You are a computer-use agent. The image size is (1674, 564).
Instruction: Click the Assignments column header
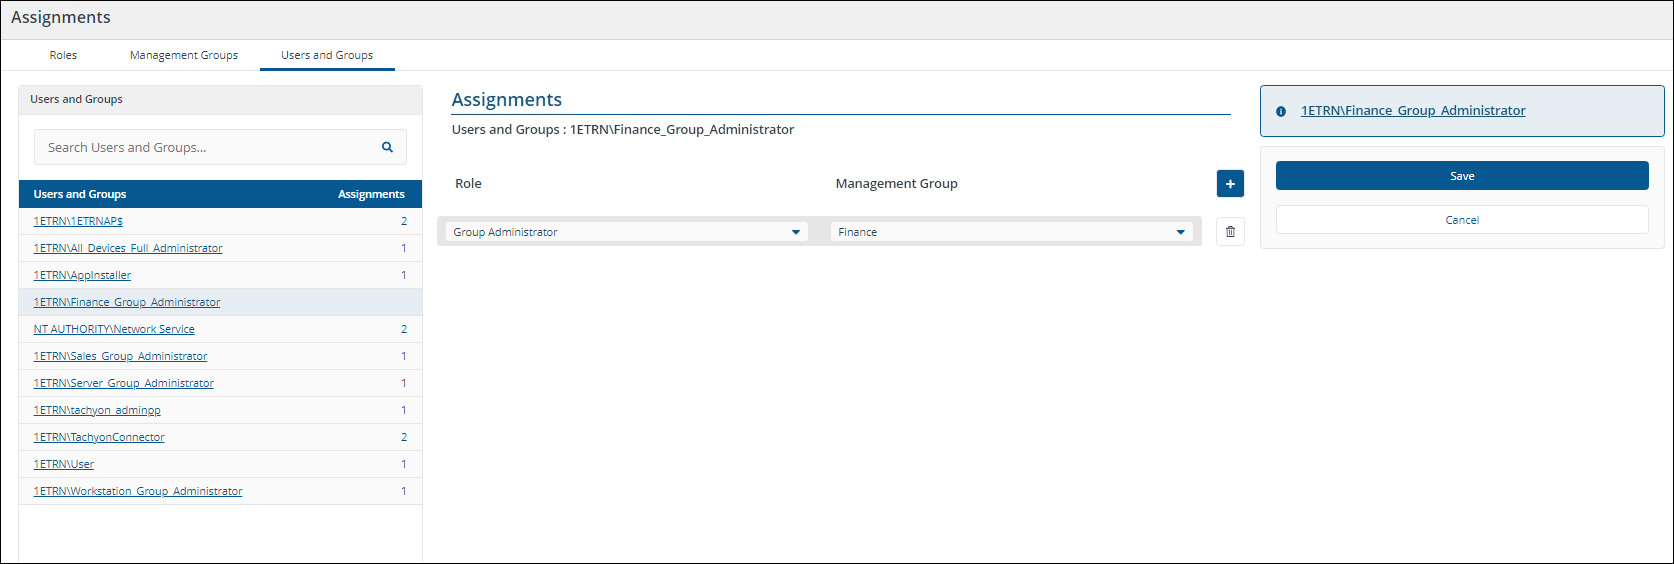pyautogui.click(x=371, y=194)
